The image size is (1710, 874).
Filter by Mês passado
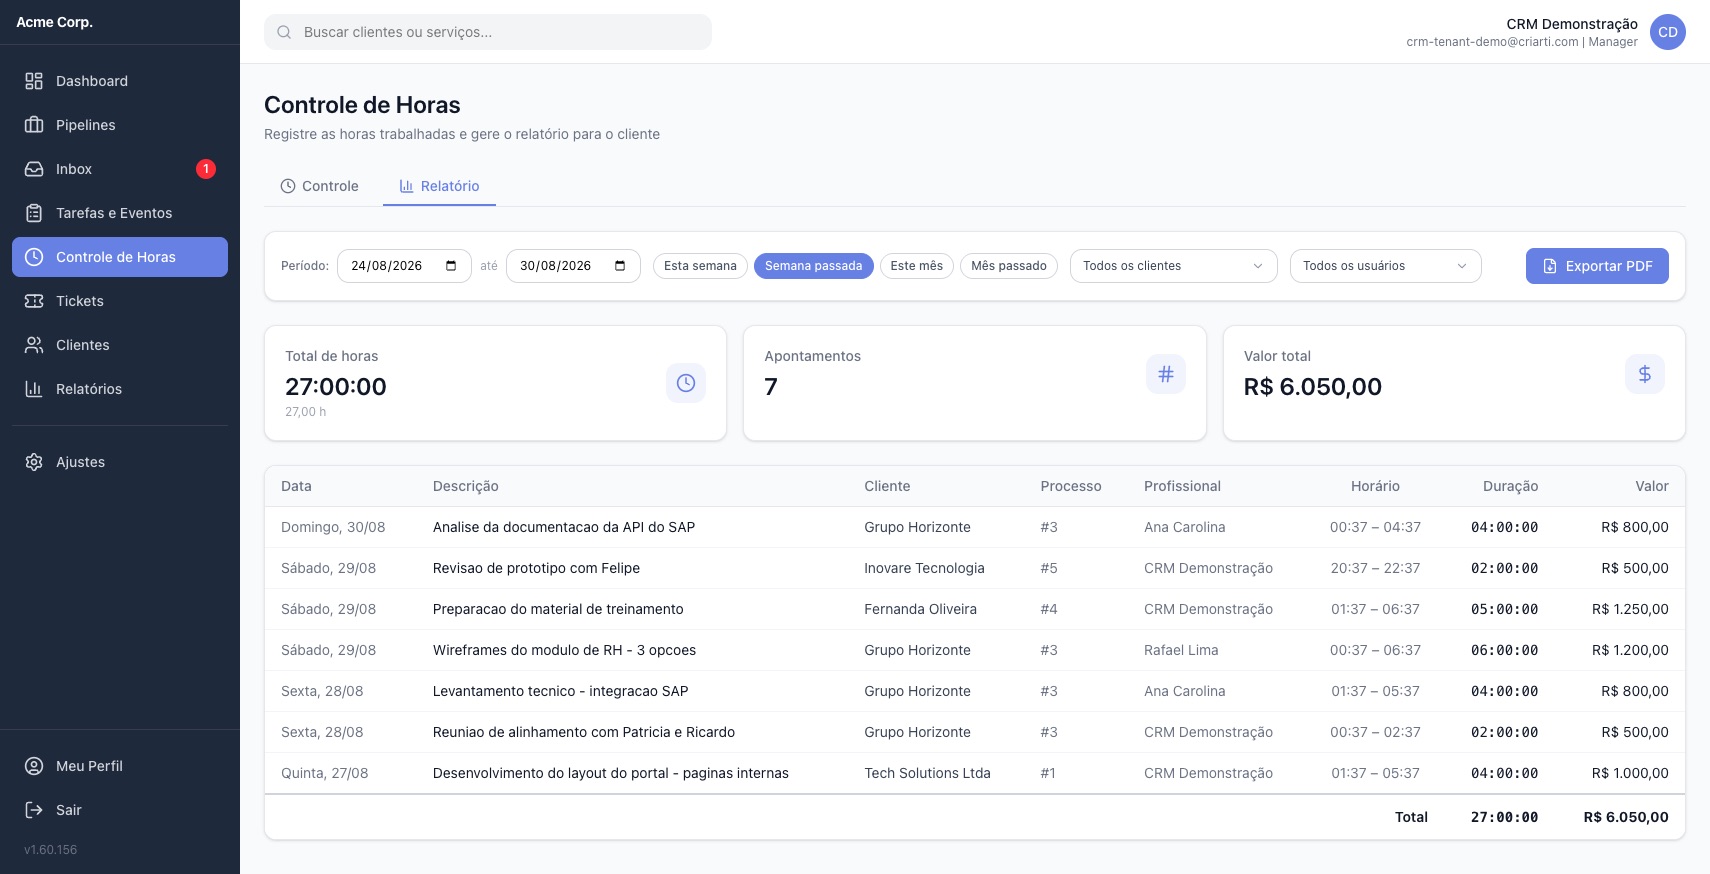click(x=1009, y=266)
